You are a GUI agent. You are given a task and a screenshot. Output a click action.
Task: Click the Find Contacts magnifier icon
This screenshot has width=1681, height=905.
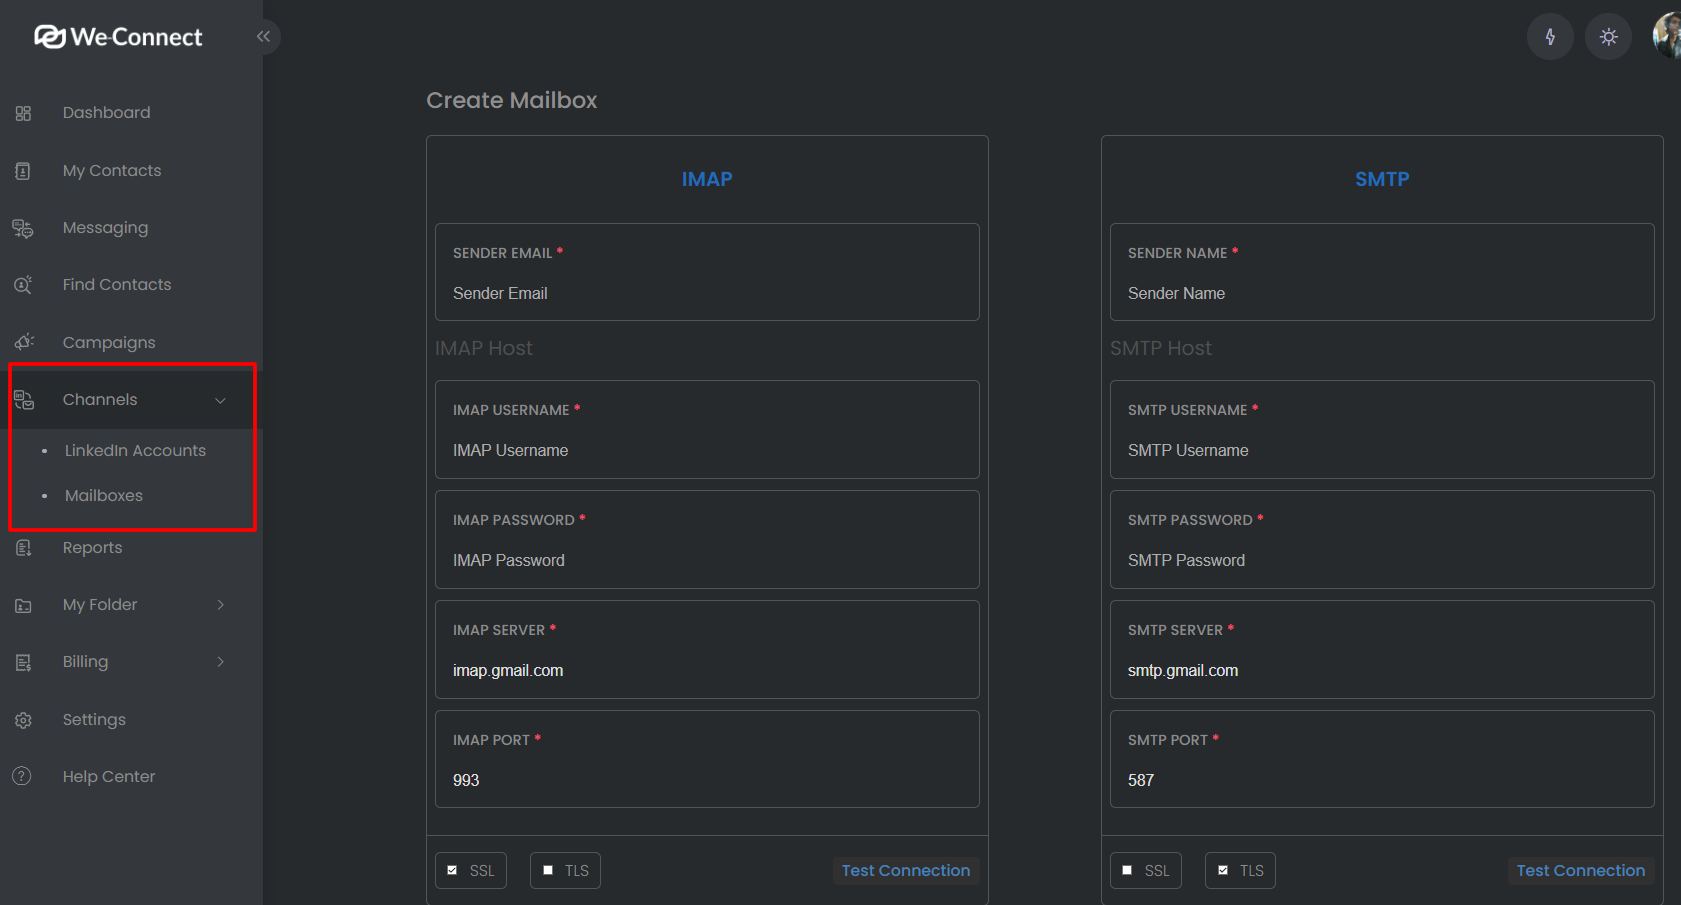click(x=23, y=284)
